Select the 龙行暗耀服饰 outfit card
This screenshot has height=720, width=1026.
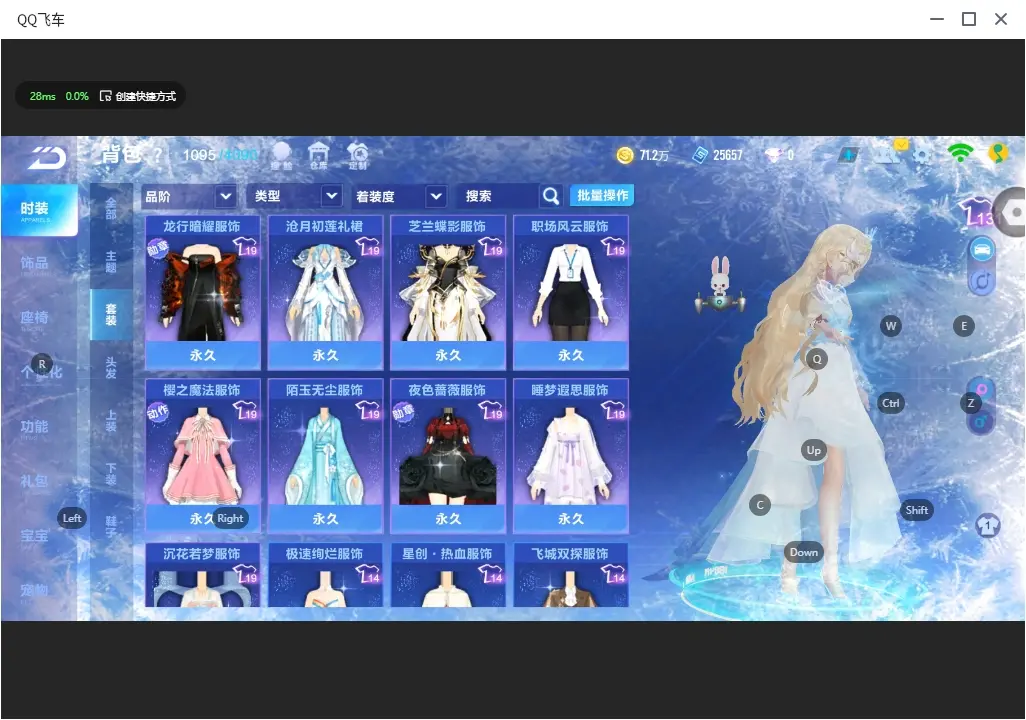(202, 292)
